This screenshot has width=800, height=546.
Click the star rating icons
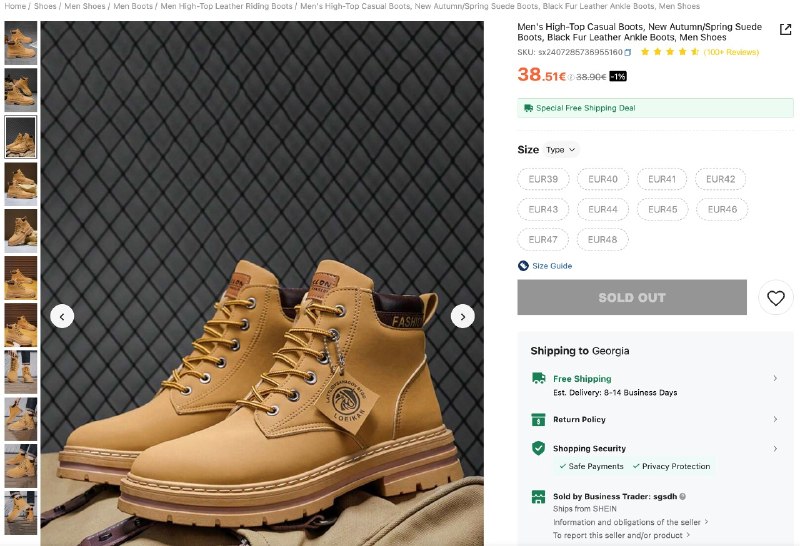point(669,52)
